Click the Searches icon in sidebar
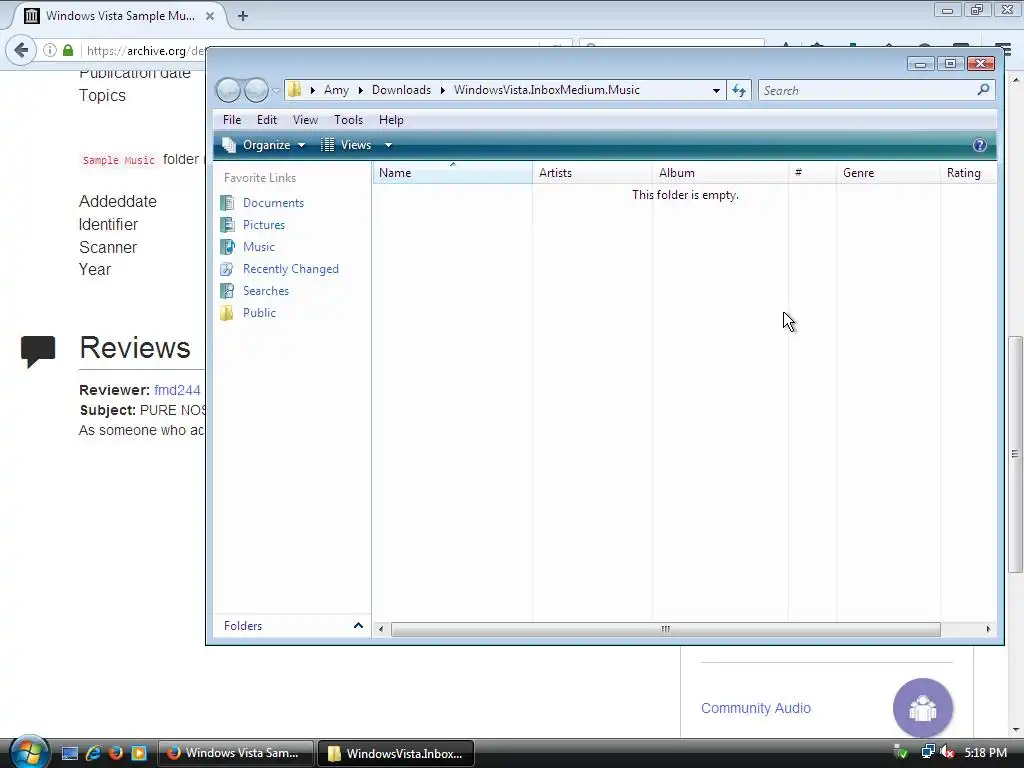Screen dimensions: 1024x768 pos(227,291)
